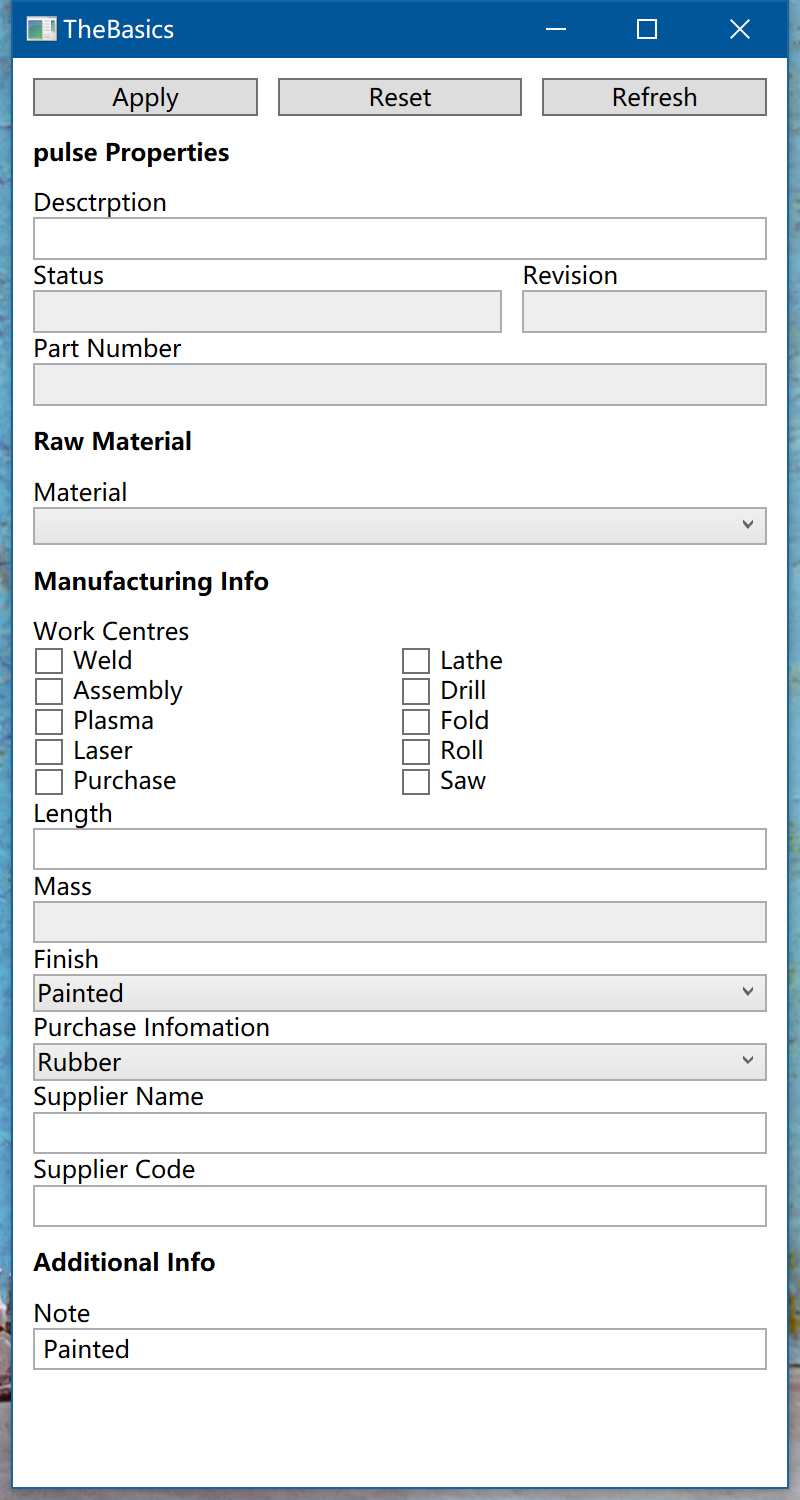Tick the Drill work centre checkbox
This screenshot has width=800, height=1500.
[416, 691]
